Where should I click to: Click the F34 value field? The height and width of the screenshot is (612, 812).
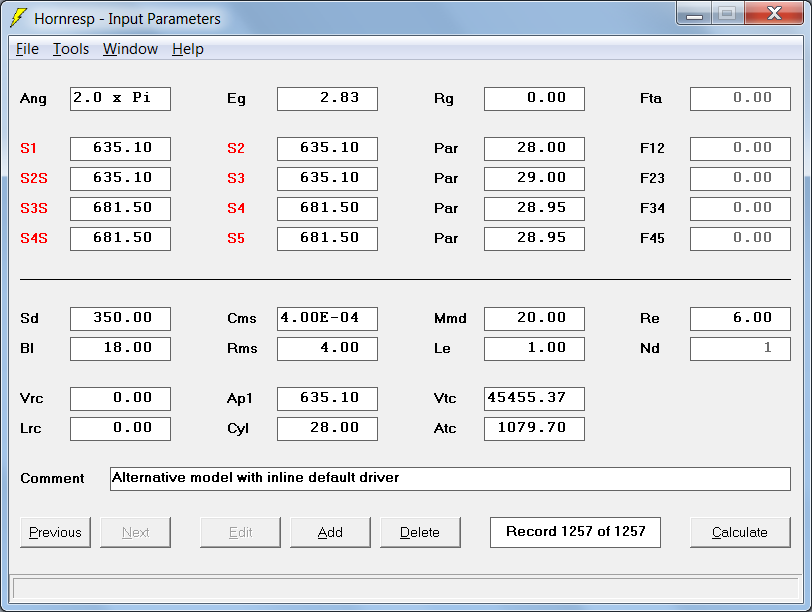[x=741, y=209]
